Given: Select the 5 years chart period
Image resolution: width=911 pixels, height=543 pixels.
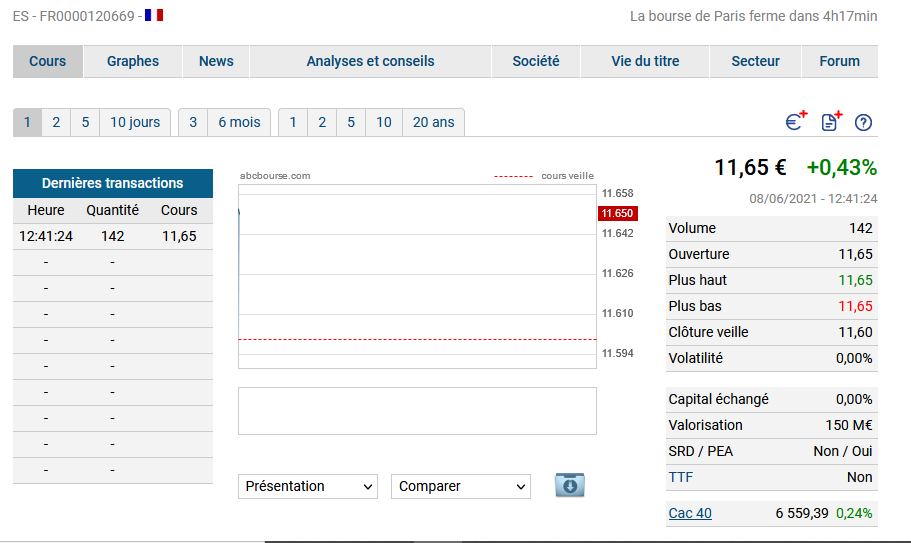Looking at the screenshot, I should point(351,123).
